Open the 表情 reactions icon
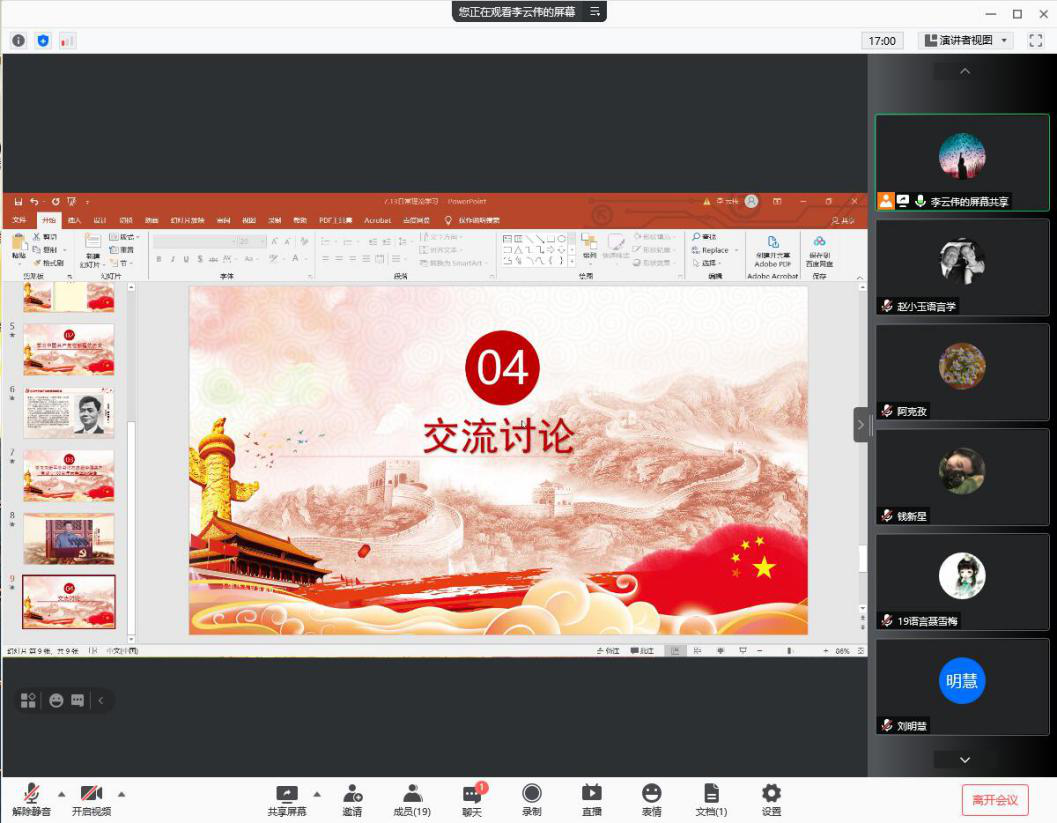 pyautogui.click(x=651, y=800)
